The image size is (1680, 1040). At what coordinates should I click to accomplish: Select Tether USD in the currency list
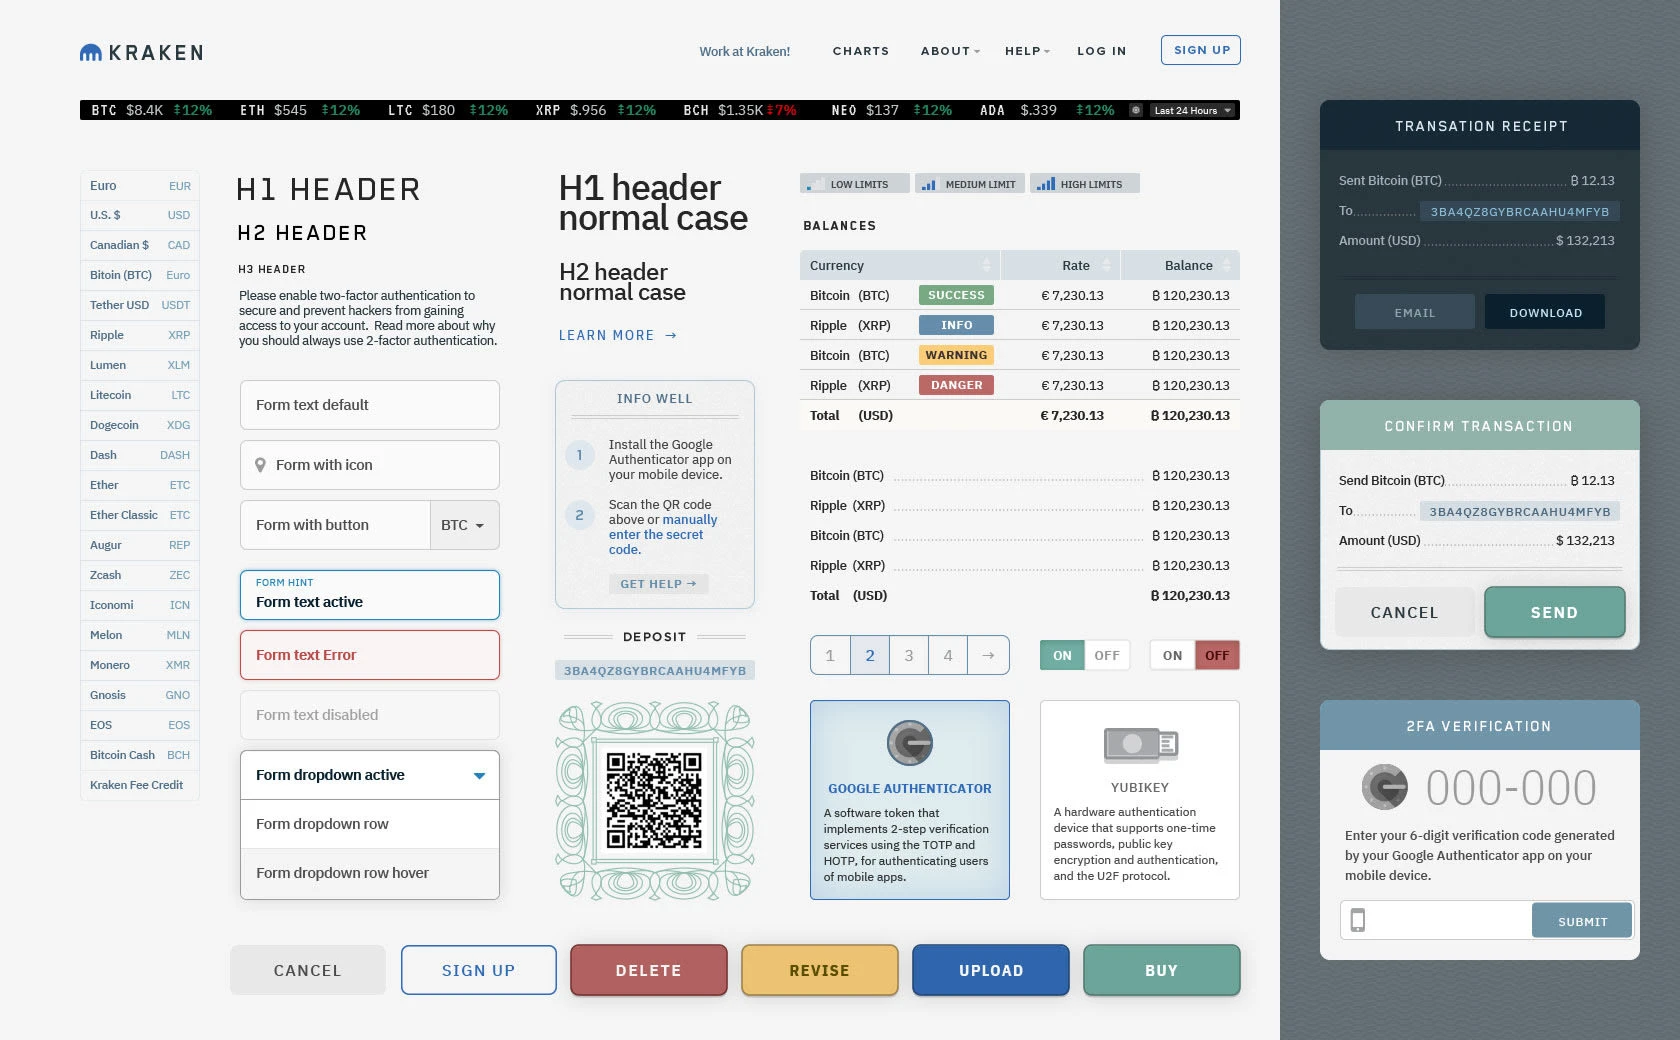pos(140,305)
